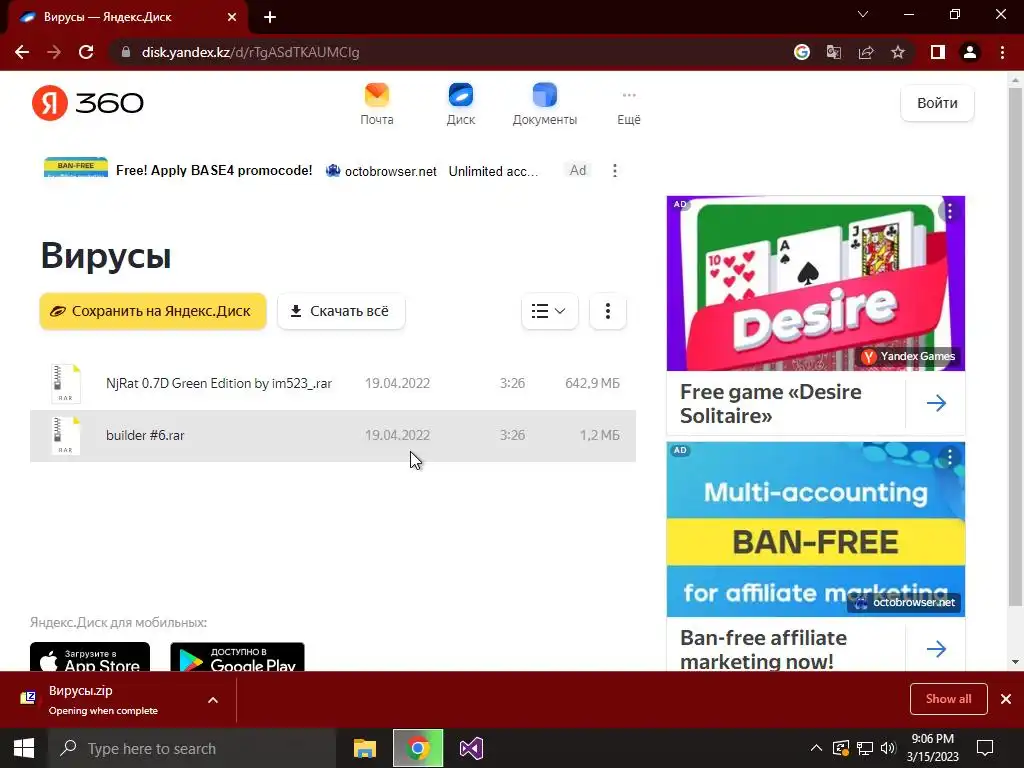Screen dimensions: 1024x768
Task: Open Ban-free ad options three dots
Action: [x=950, y=457]
